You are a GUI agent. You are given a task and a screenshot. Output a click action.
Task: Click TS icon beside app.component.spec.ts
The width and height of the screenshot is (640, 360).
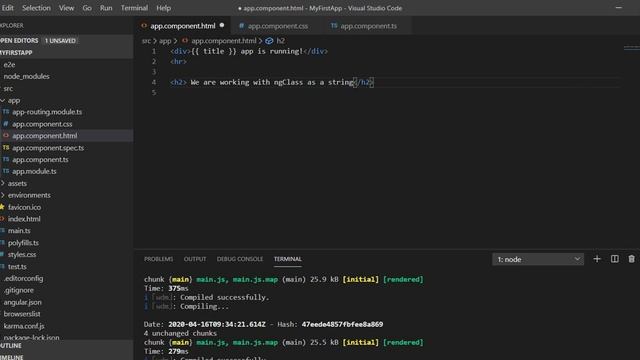point(6,147)
